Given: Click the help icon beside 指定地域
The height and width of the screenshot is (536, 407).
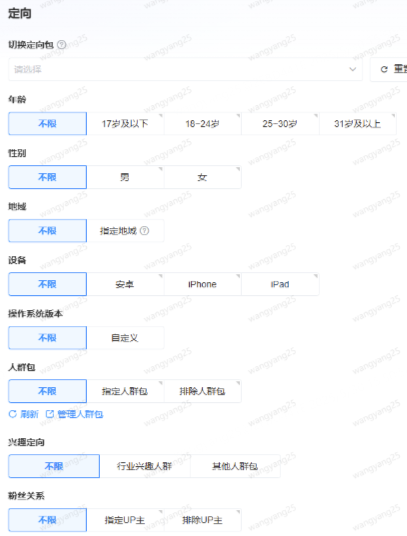Looking at the screenshot, I should tap(145, 231).
